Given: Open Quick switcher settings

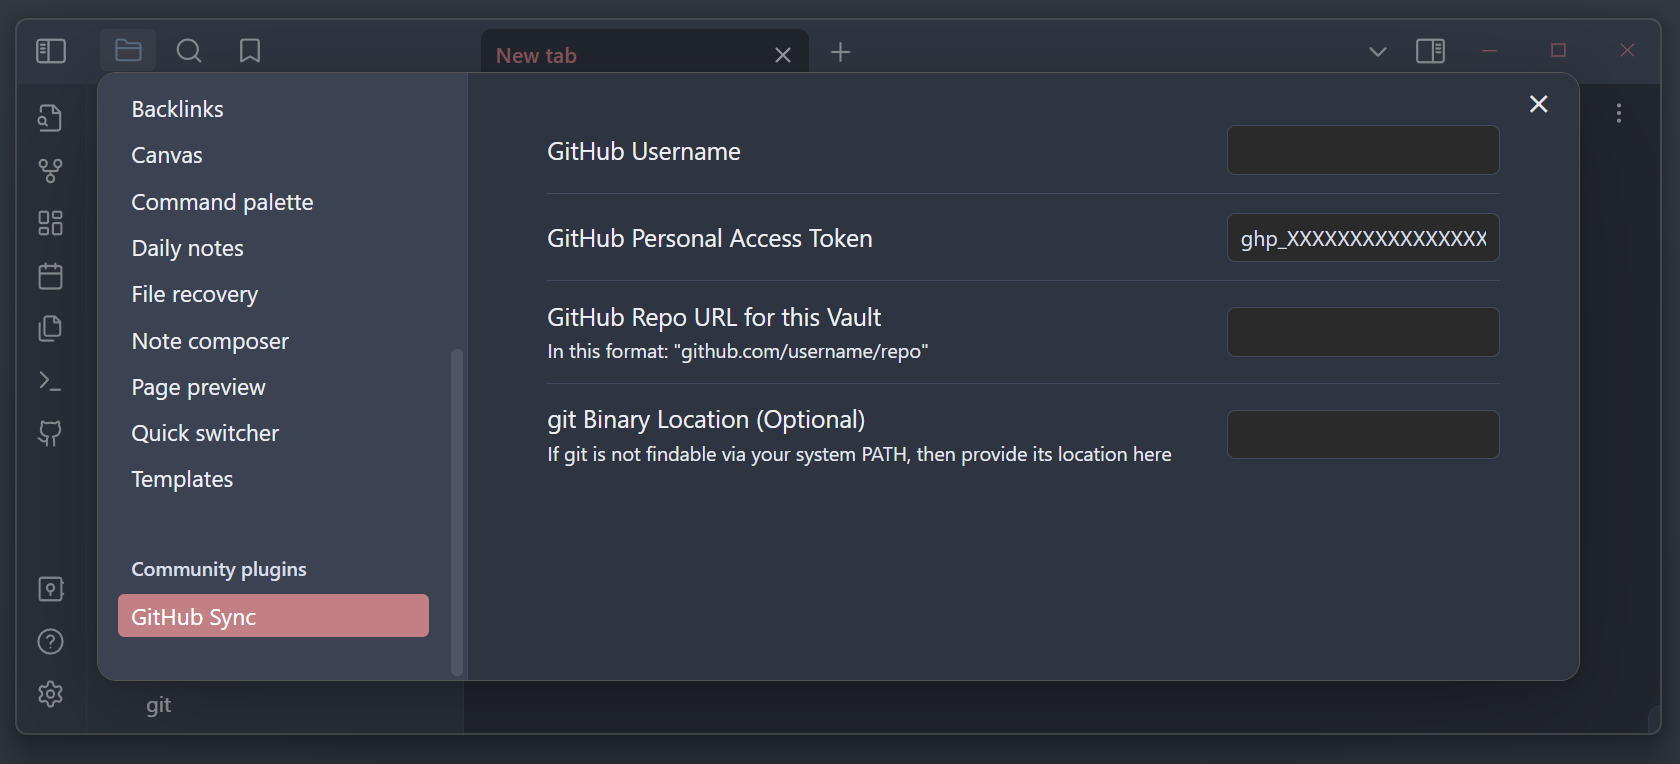Looking at the screenshot, I should coord(205,433).
